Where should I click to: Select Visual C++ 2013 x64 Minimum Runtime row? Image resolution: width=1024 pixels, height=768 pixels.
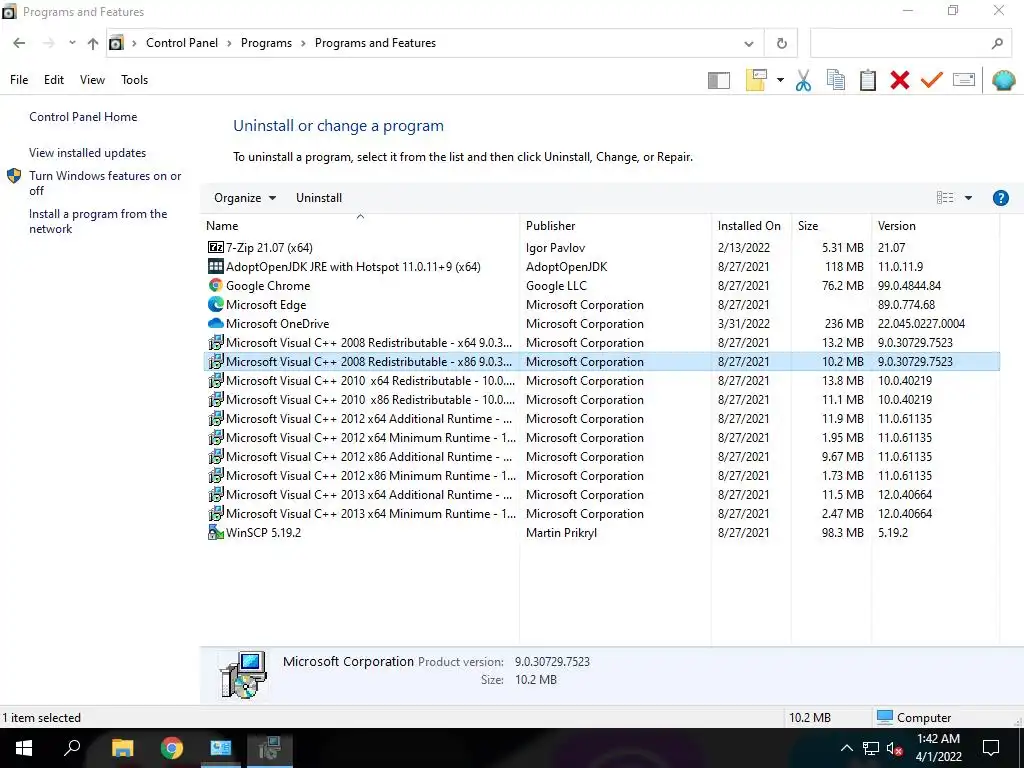coord(601,514)
